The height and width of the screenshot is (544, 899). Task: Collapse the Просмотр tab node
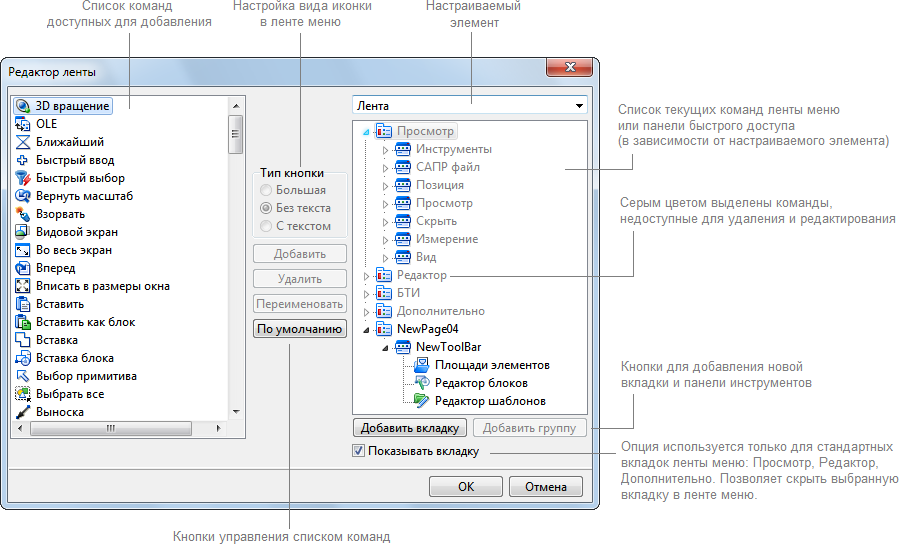click(366, 132)
